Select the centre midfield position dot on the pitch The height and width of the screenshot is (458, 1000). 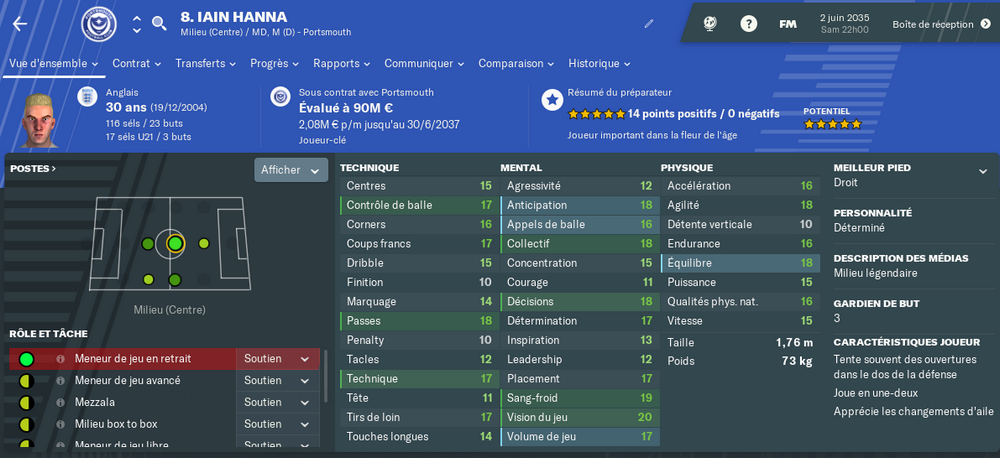pyautogui.click(x=175, y=244)
